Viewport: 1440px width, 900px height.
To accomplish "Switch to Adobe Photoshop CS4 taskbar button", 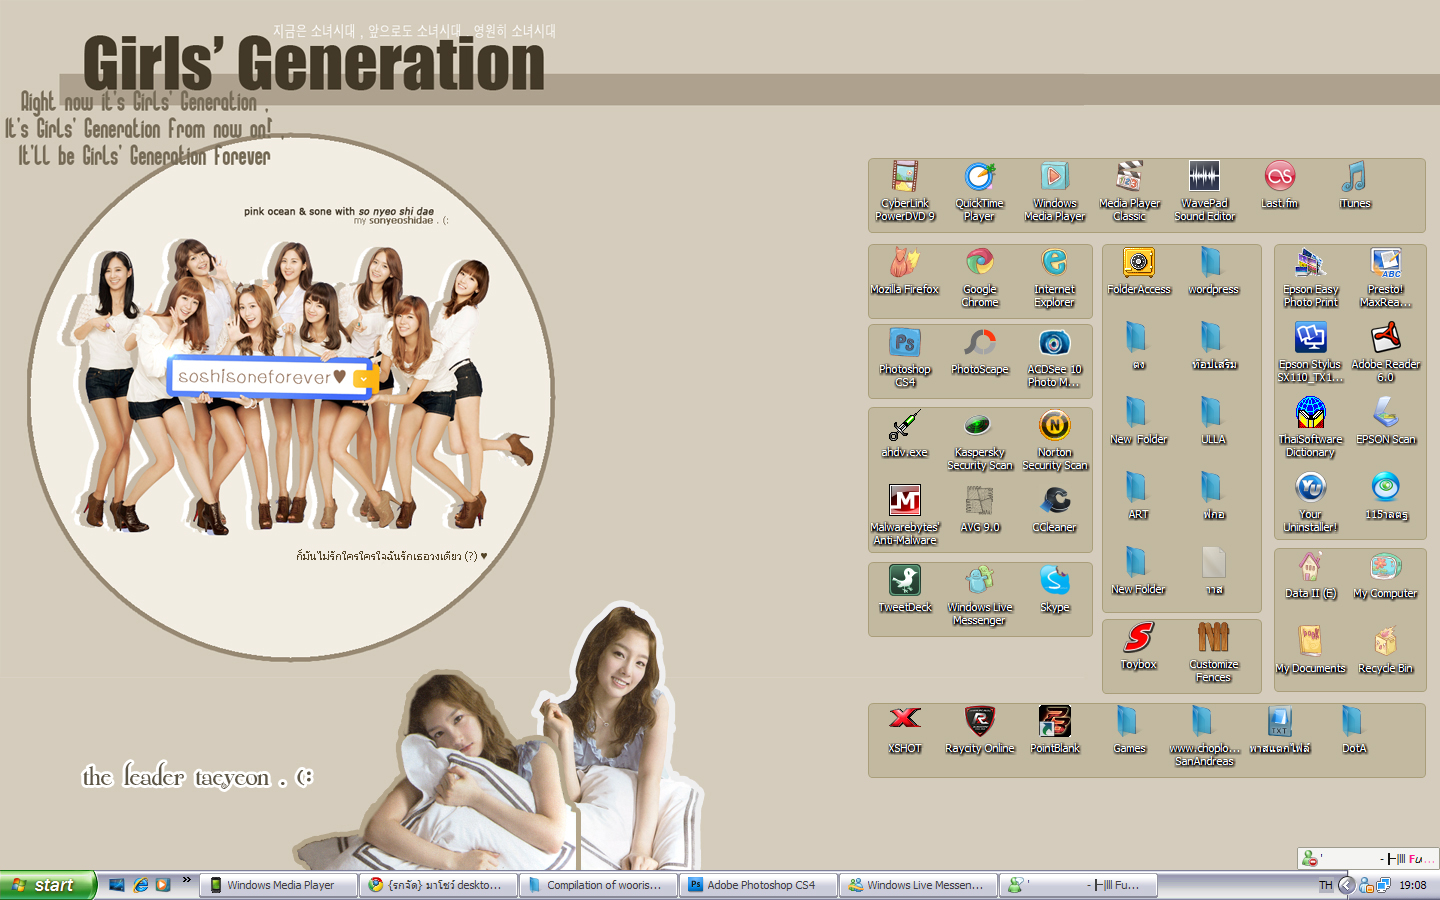I will pyautogui.click(x=759, y=885).
